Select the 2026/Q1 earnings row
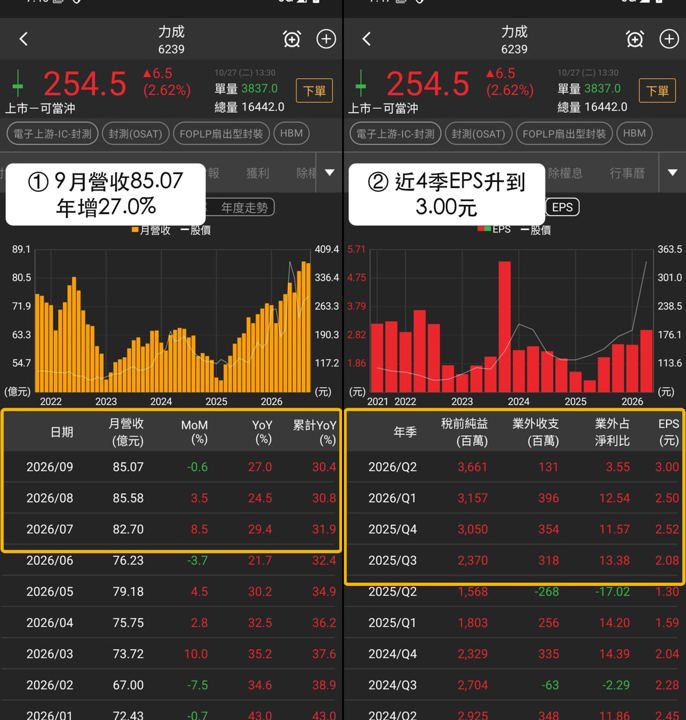Viewport: 686px width, 720px height. point(514,498)
